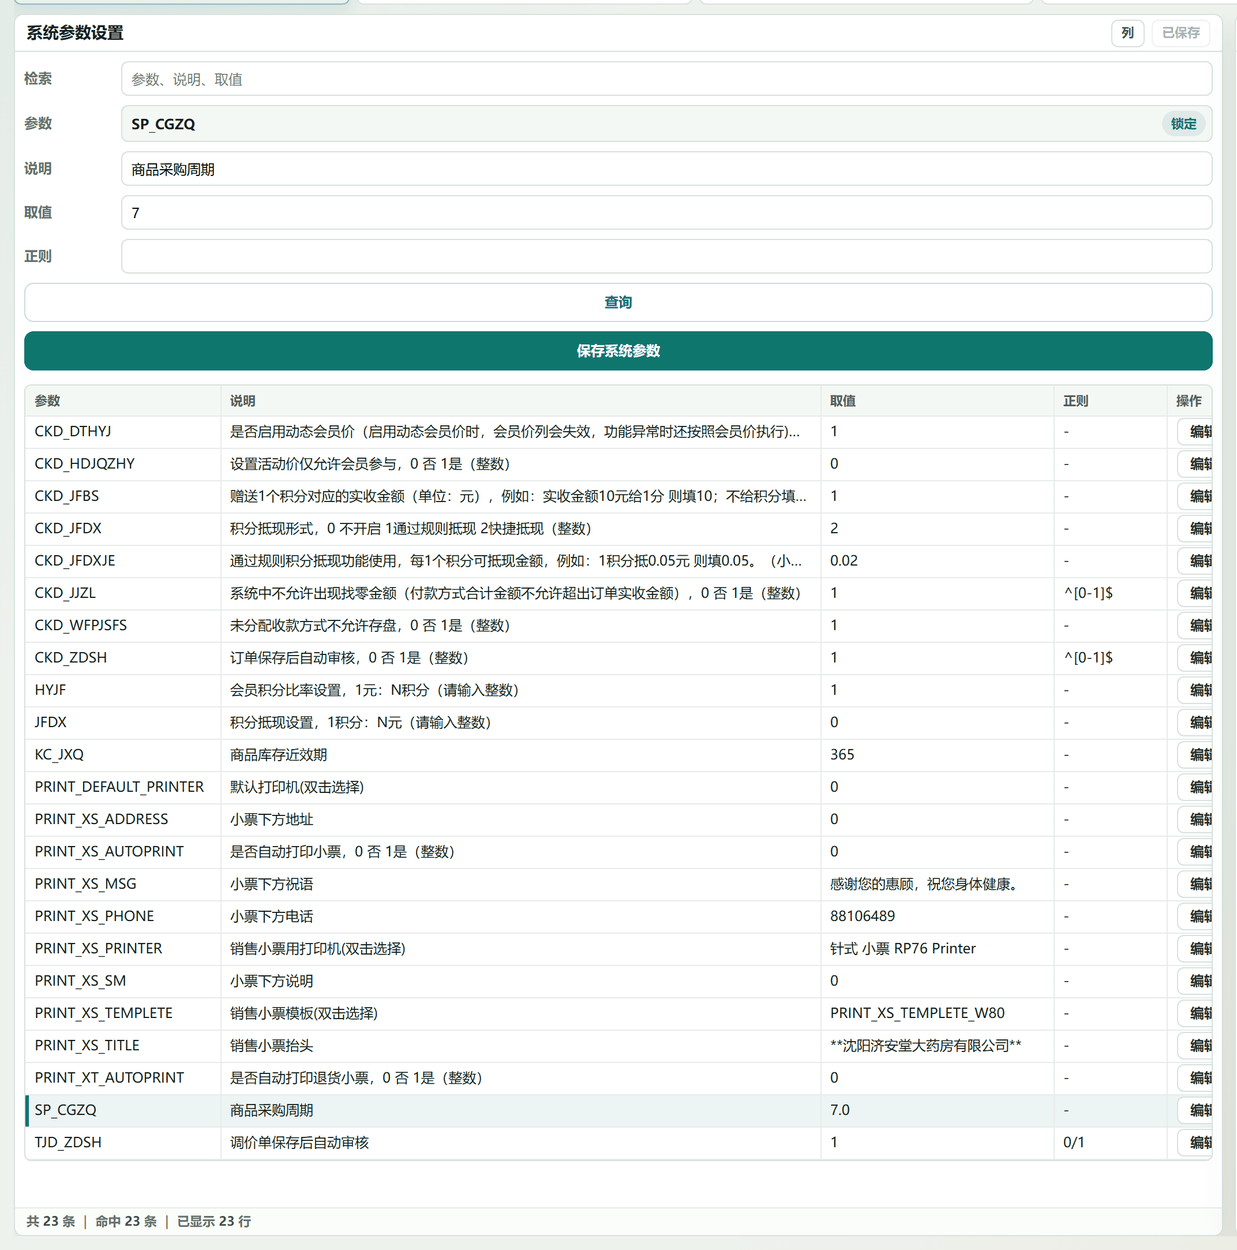Screen dimensions: 1237x1250
Task: Select the HYJF parameter row
Action: click(x=618, y=690)
